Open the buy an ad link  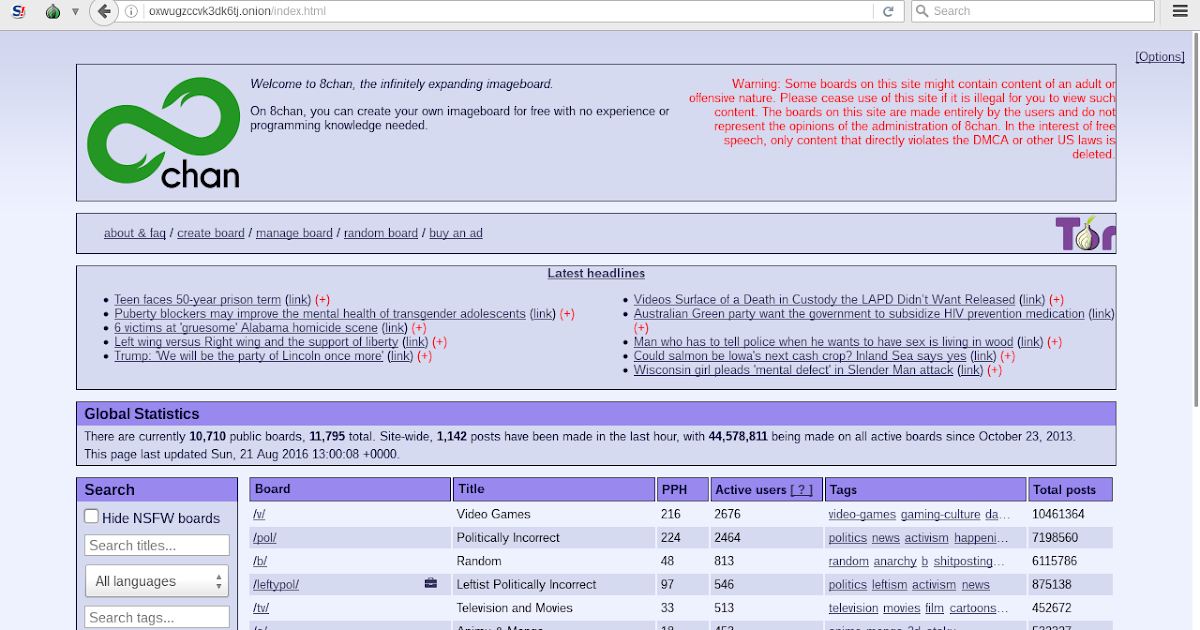click(x=456, y=233)
